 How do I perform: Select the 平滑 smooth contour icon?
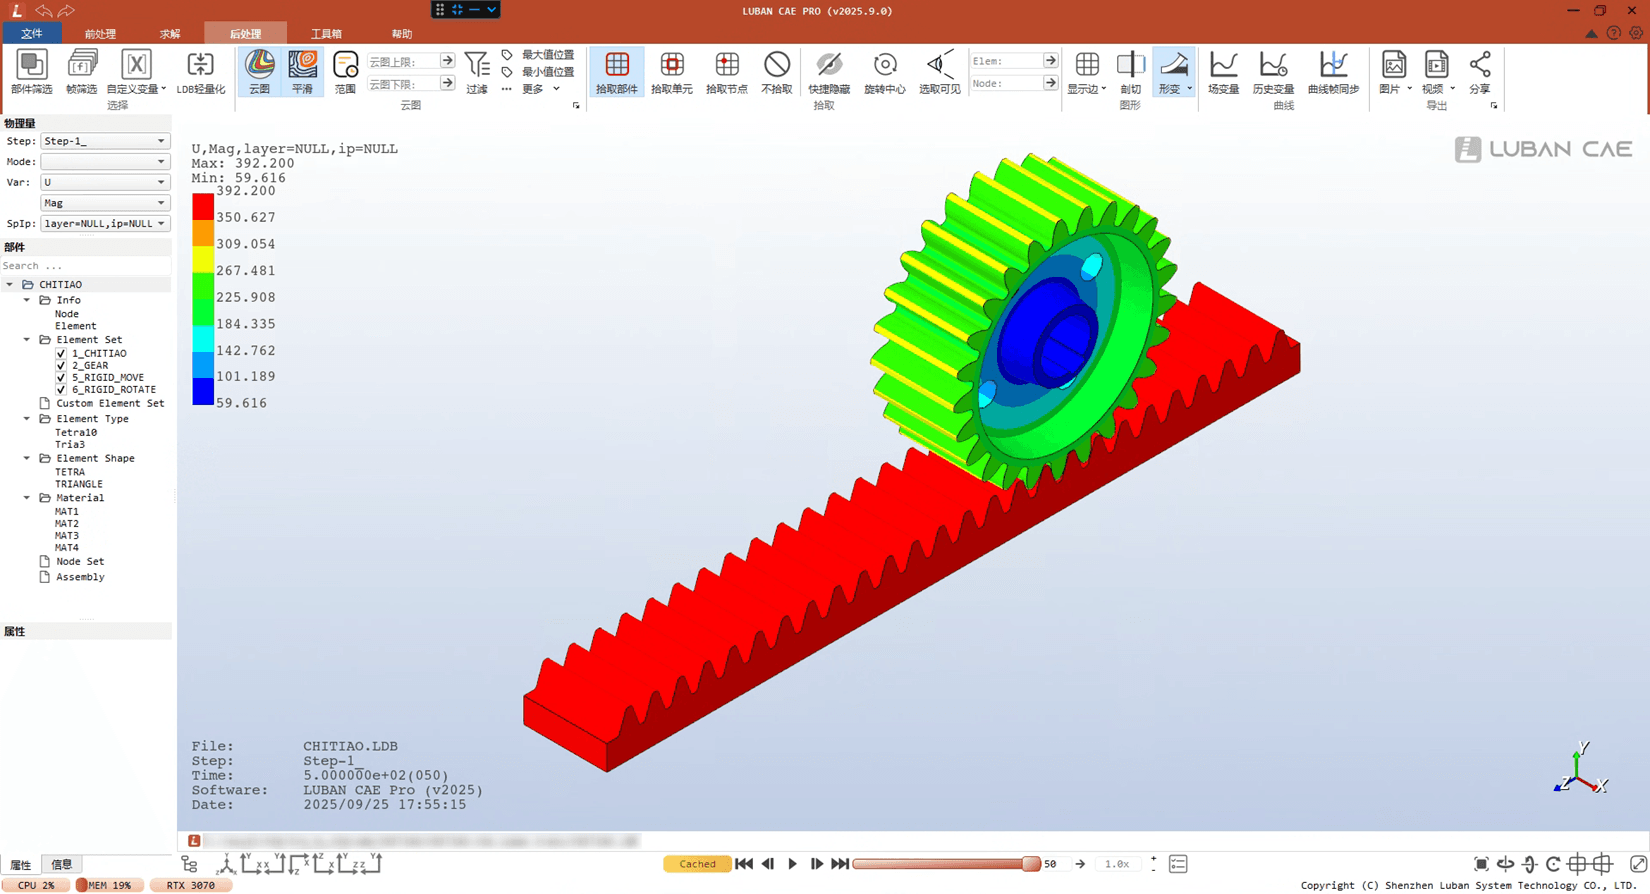pos(302,71)
